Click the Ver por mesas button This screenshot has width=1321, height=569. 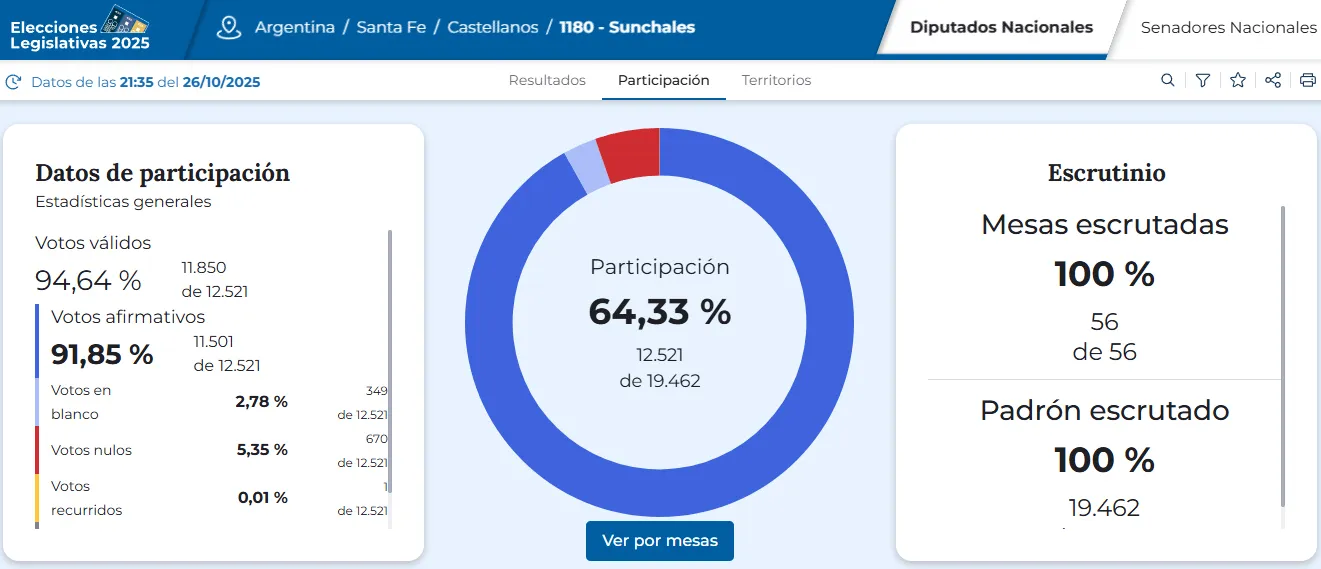coord(659,541)
